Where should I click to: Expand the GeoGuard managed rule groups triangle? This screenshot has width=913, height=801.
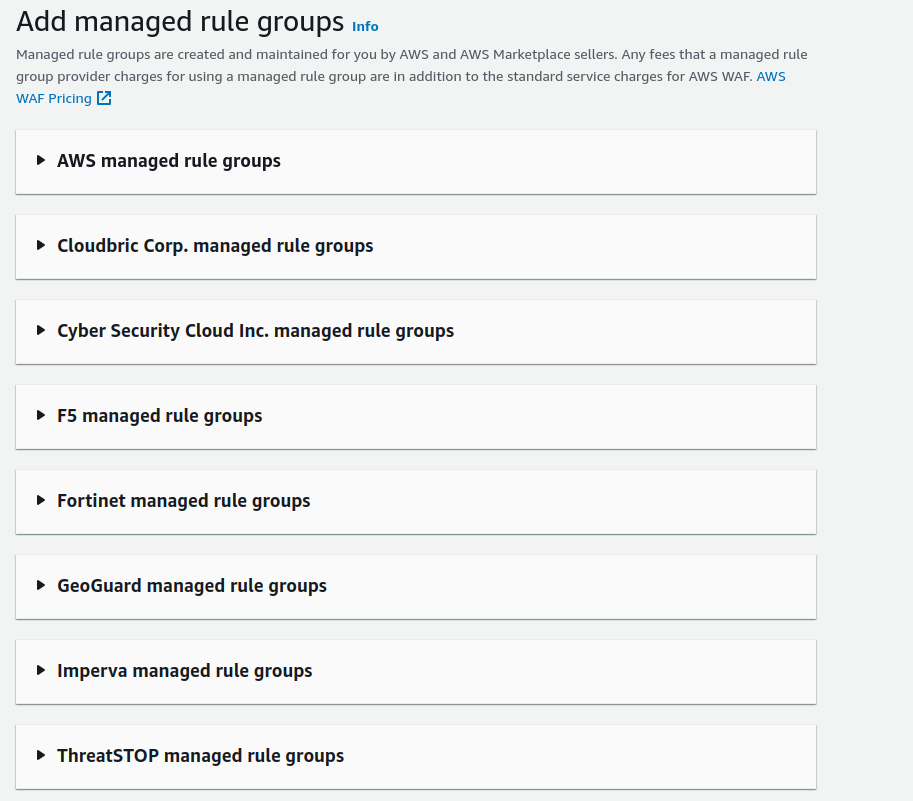pos(41,585)
